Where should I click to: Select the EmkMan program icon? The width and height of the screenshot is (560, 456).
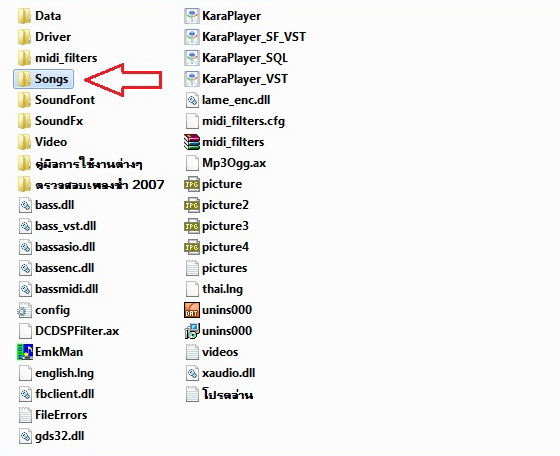(25, 352)
